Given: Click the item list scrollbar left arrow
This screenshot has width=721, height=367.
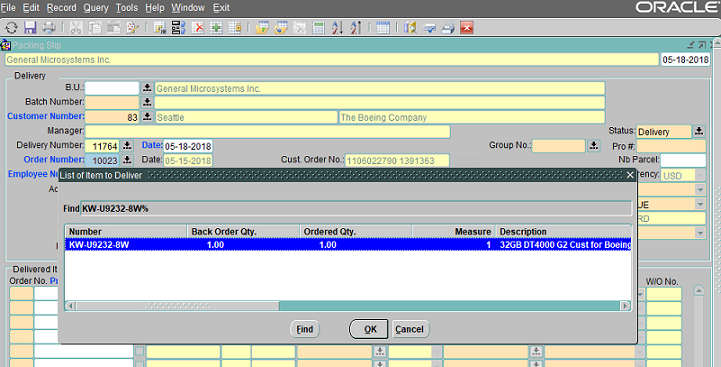Looking at the screenshot, I should (71, 306).
